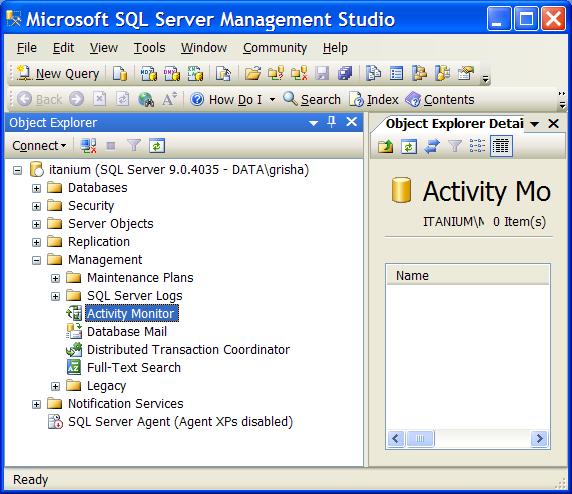Select Distributed Transaction Coordinator node
This screenshot has height=494, width=572.
click(x=188, y=350)
